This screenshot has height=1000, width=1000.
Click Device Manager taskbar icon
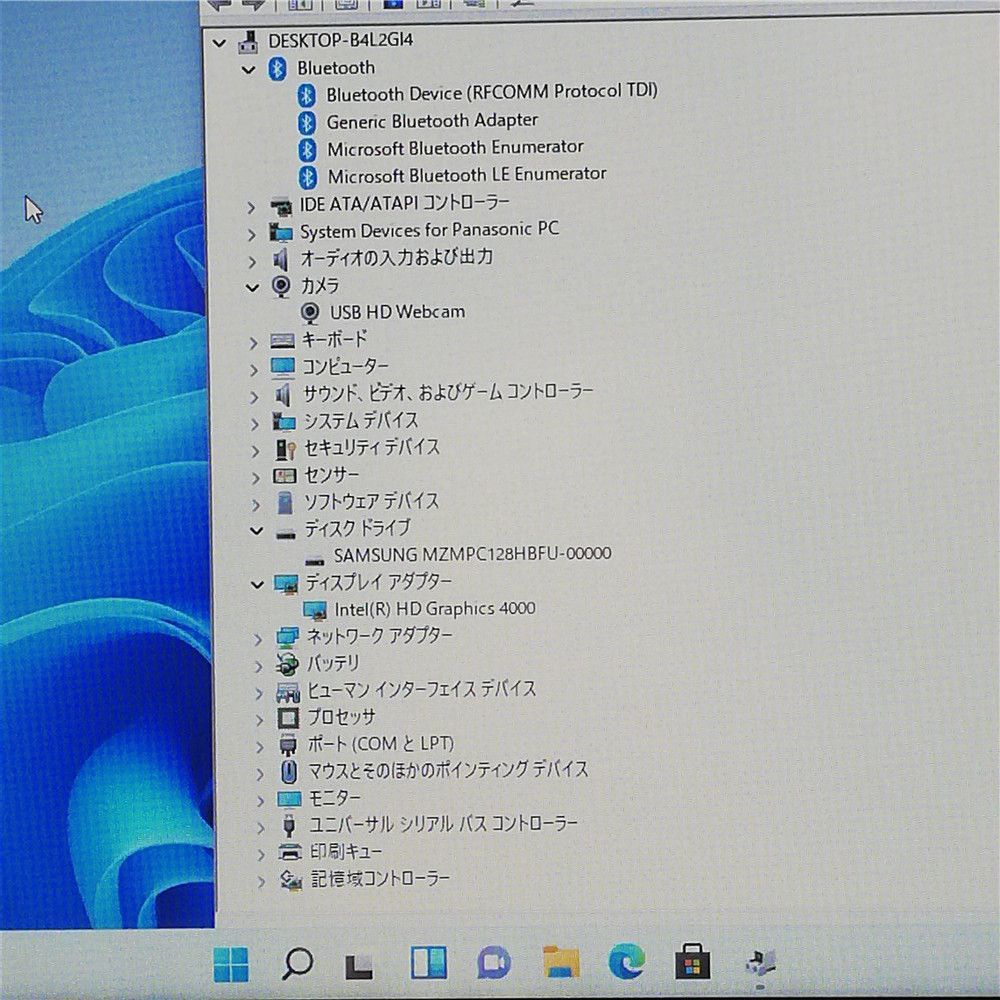point(761,962)
